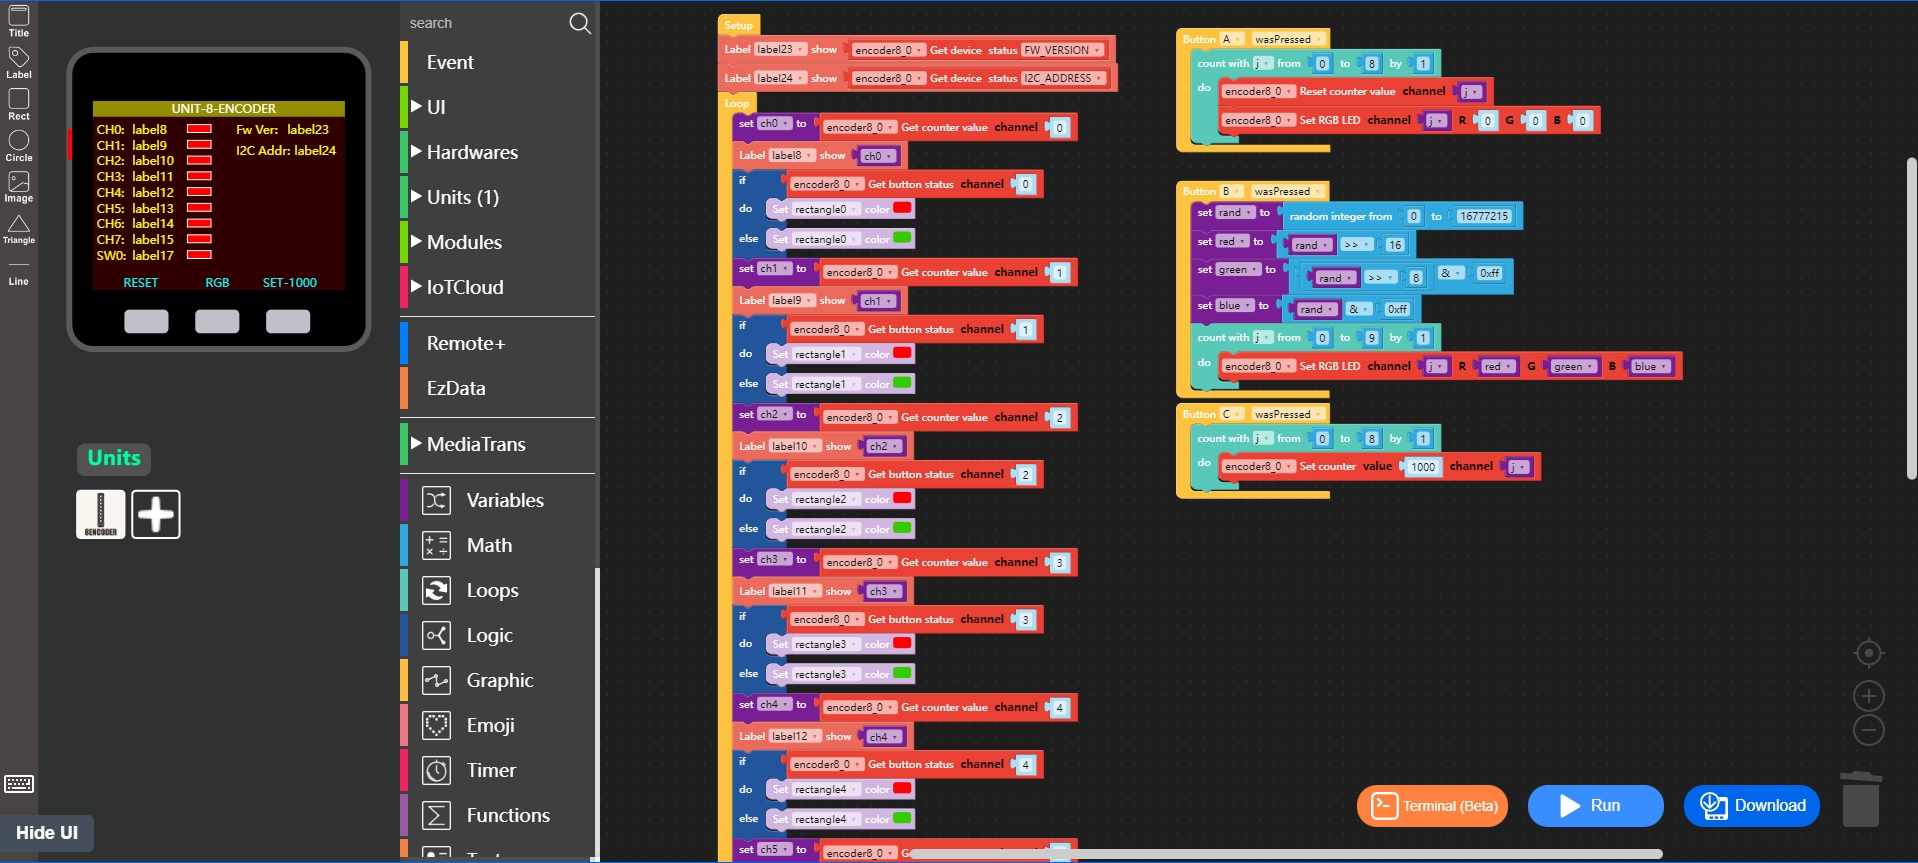
Task: Open the Loops block category
Action: 492,590
